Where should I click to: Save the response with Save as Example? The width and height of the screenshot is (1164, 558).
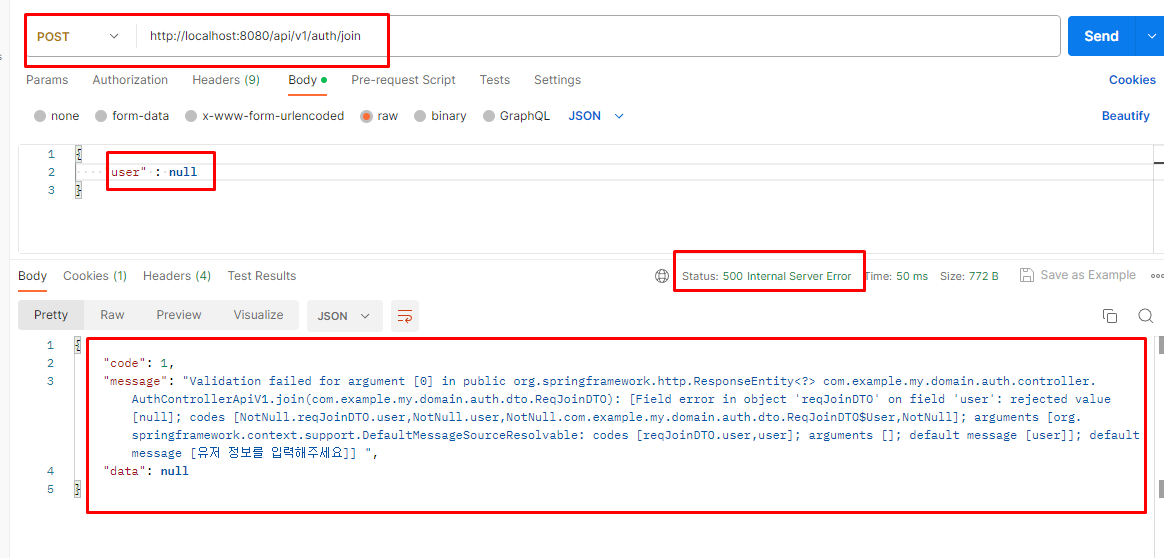pyautogui.click(x=1078, y=275)
